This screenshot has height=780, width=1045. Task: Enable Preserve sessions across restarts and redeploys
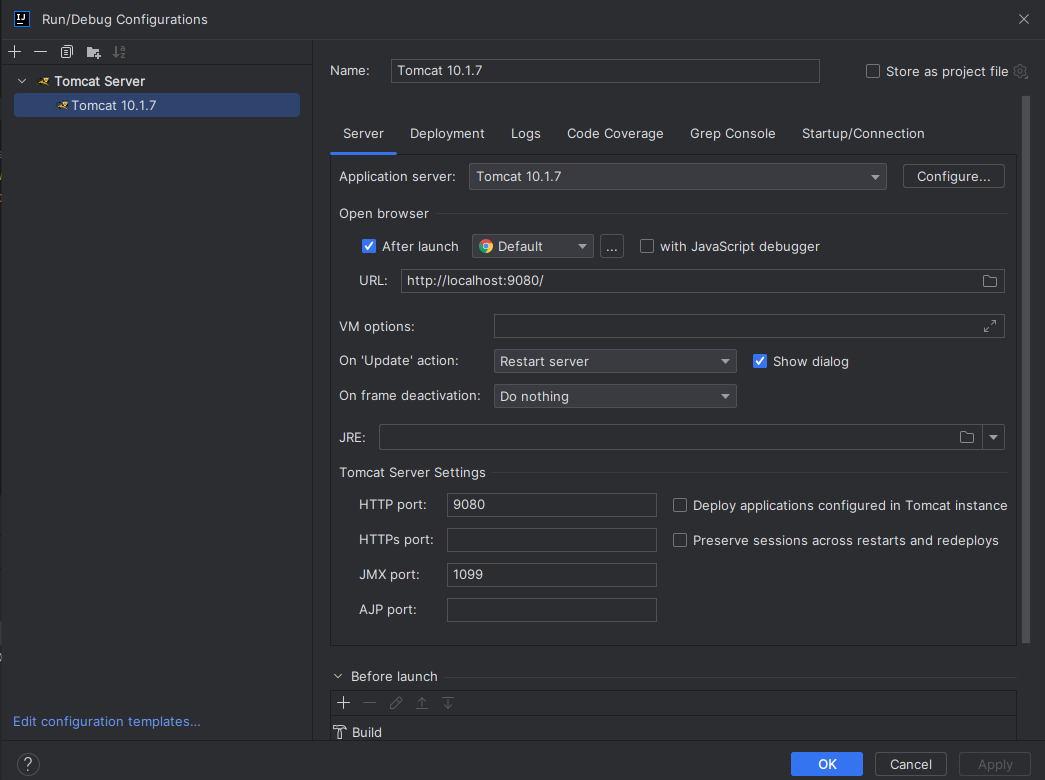680,539
